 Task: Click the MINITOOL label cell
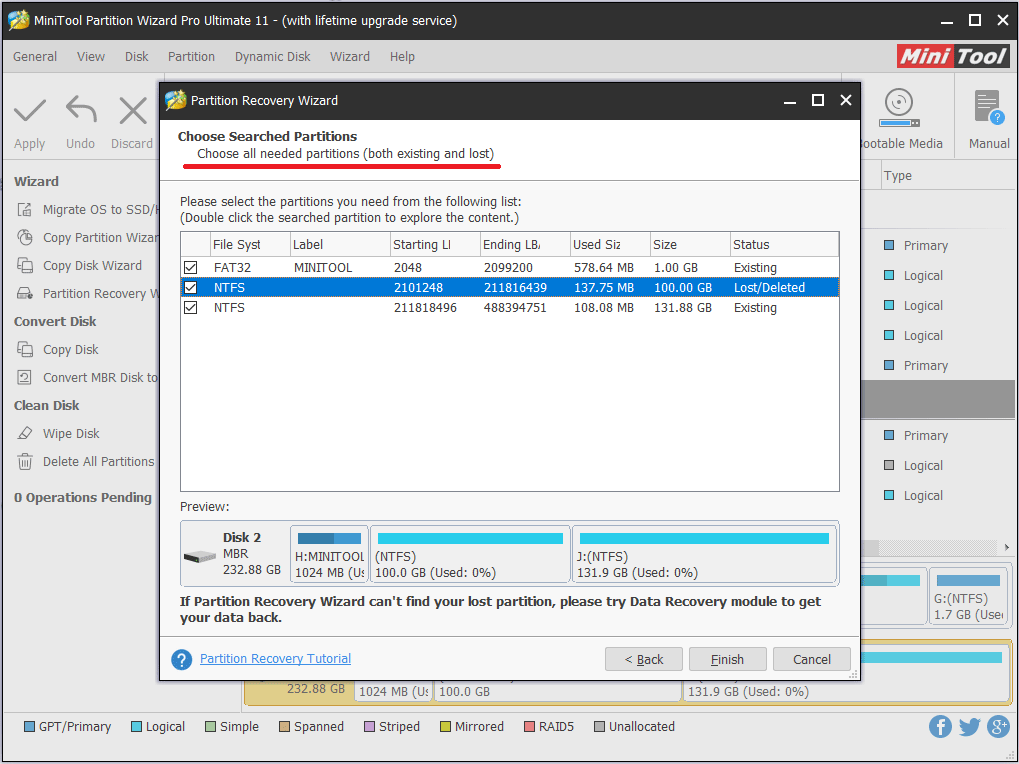coord(323,268)
